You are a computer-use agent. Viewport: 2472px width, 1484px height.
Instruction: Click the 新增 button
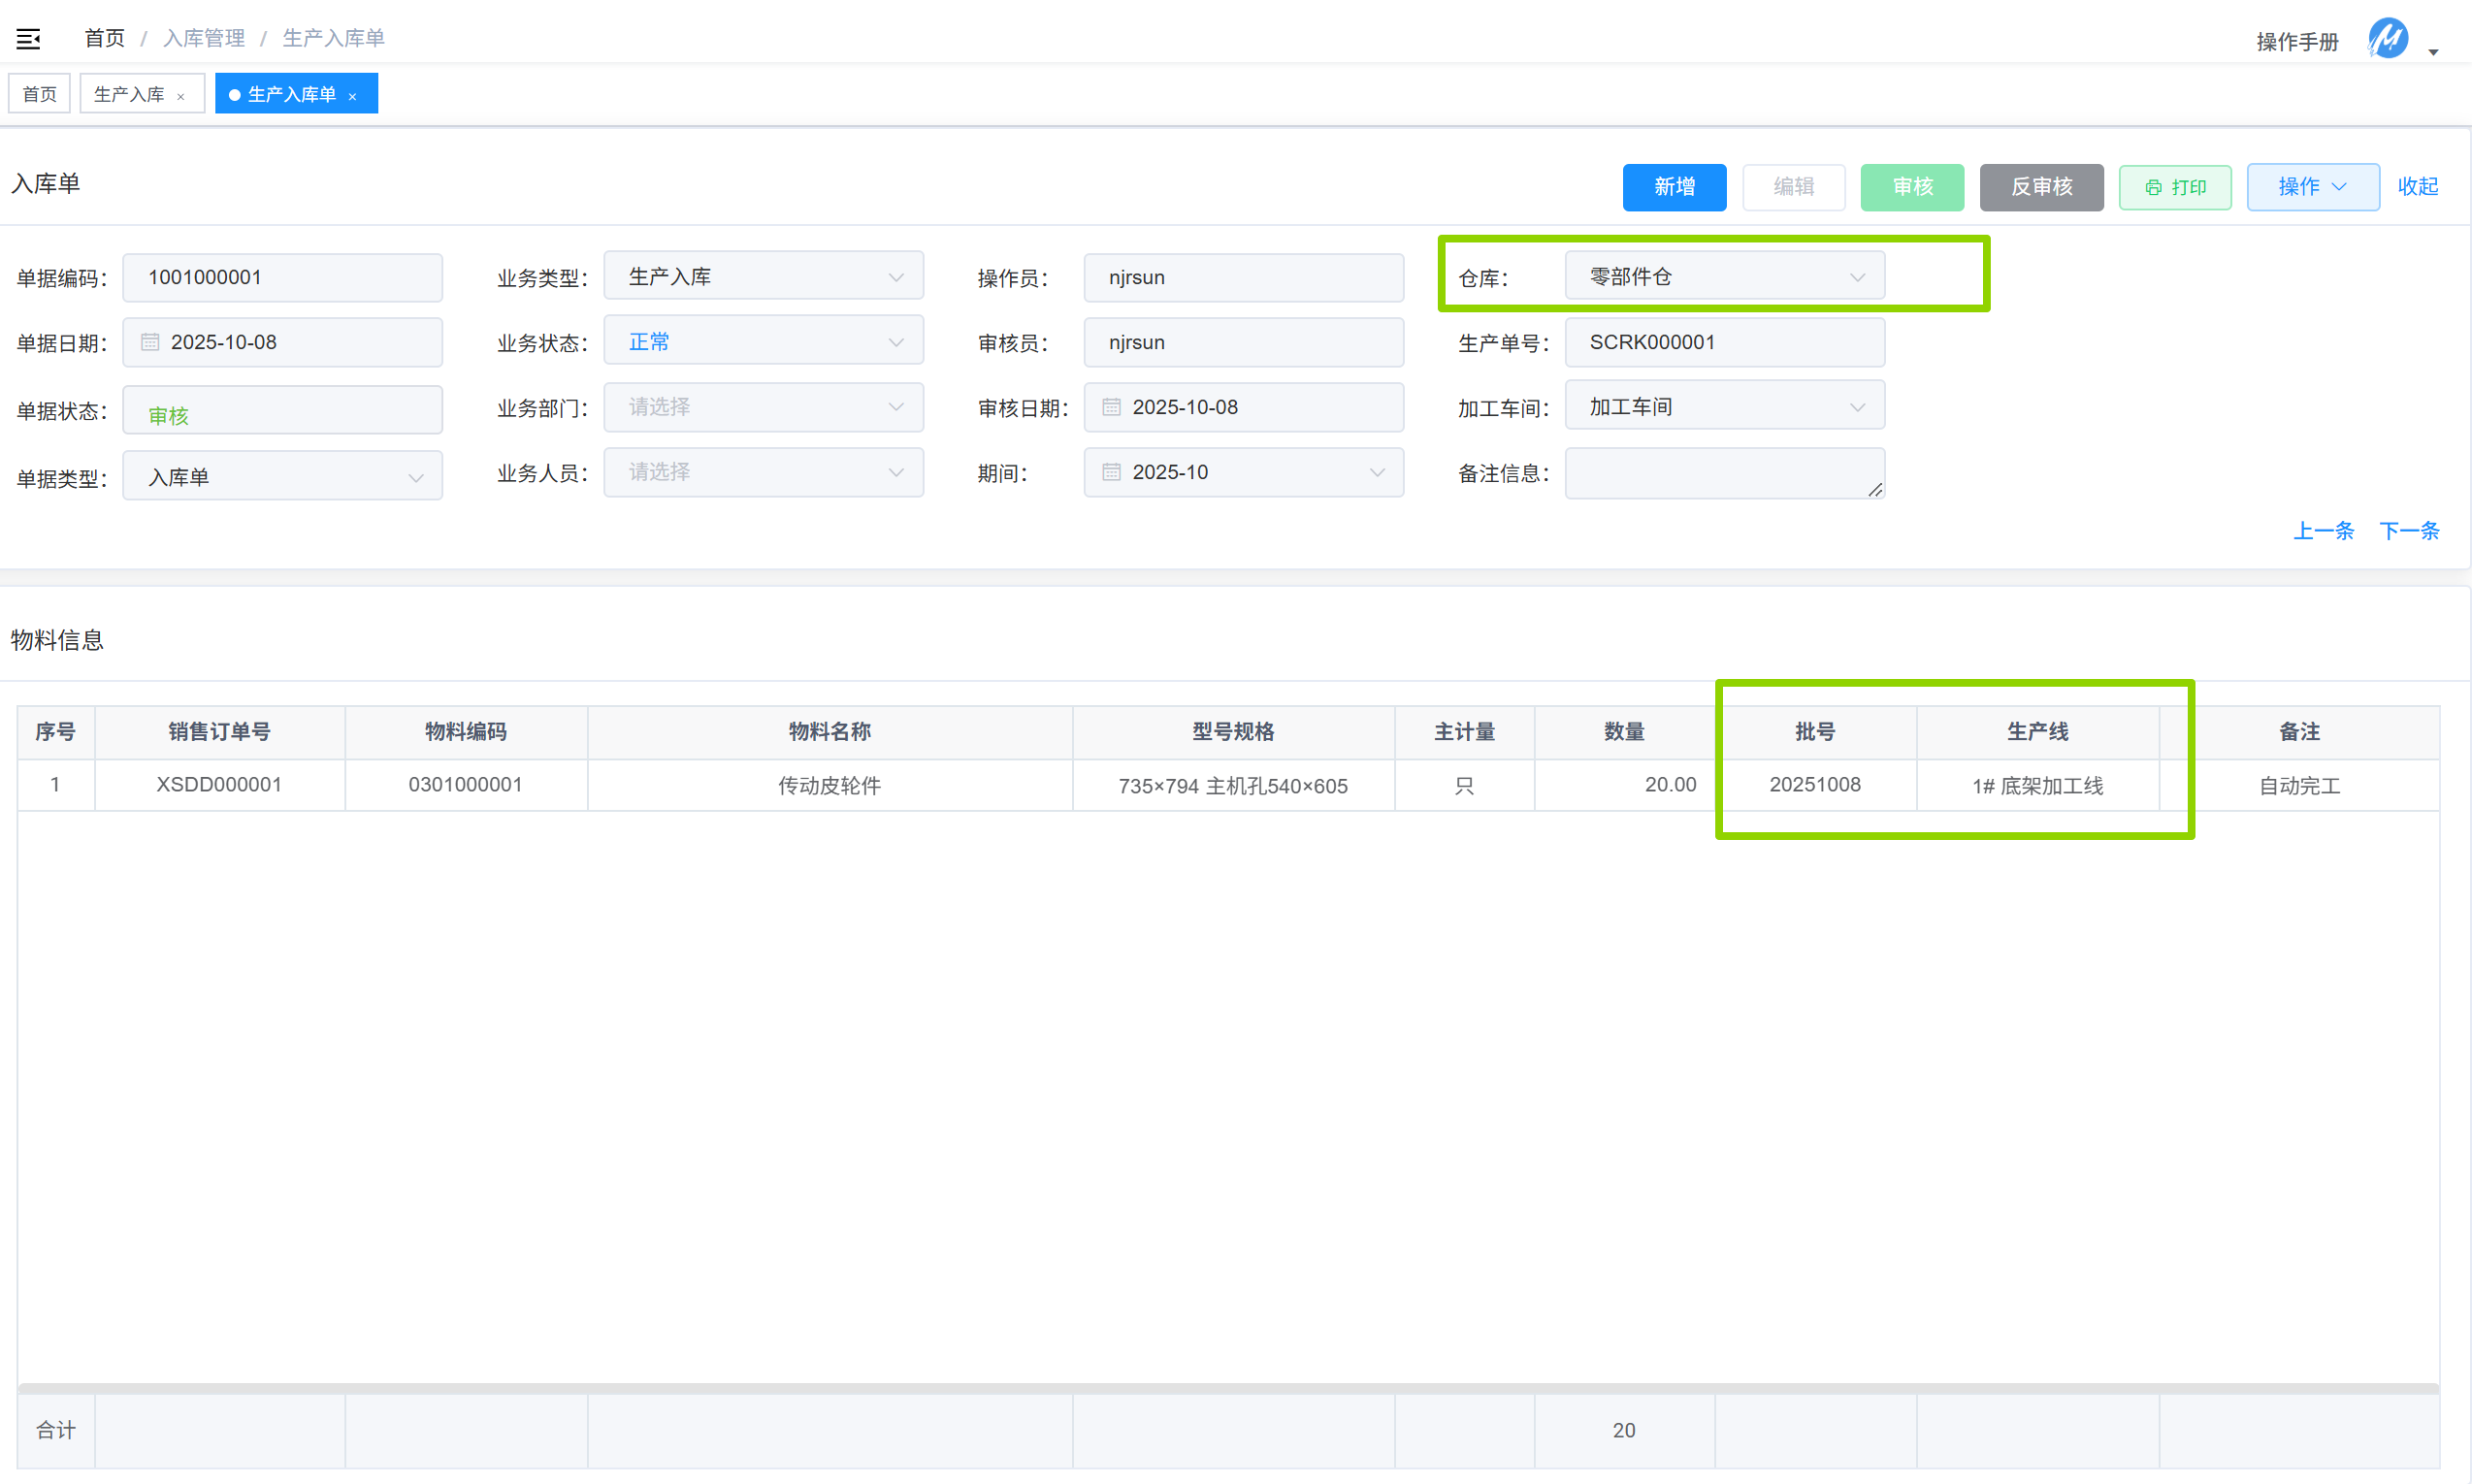pyautogui.click(x=1674, y=187)
